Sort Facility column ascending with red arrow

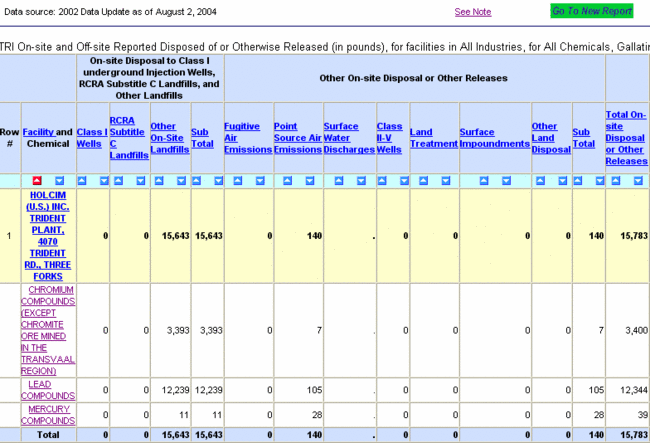click(37, 181)
